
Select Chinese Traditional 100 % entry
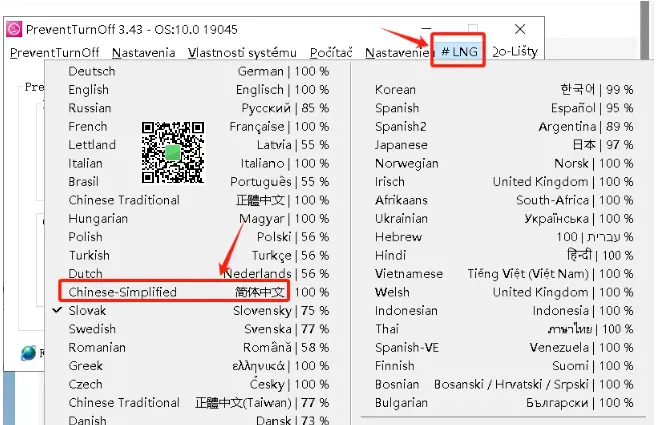coord(198,200)
